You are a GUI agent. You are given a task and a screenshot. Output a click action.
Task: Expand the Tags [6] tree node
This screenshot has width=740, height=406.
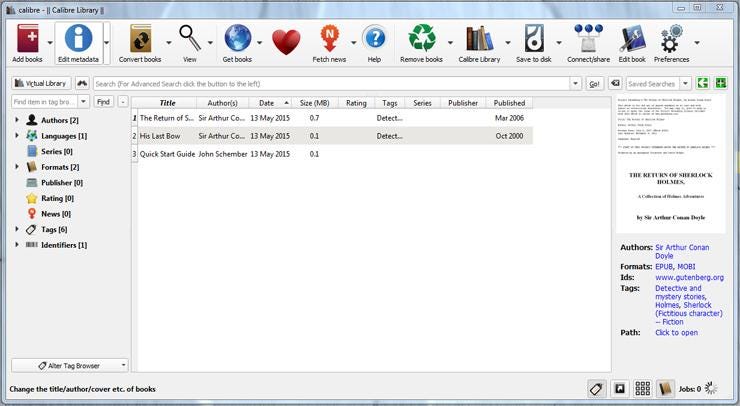17,229
